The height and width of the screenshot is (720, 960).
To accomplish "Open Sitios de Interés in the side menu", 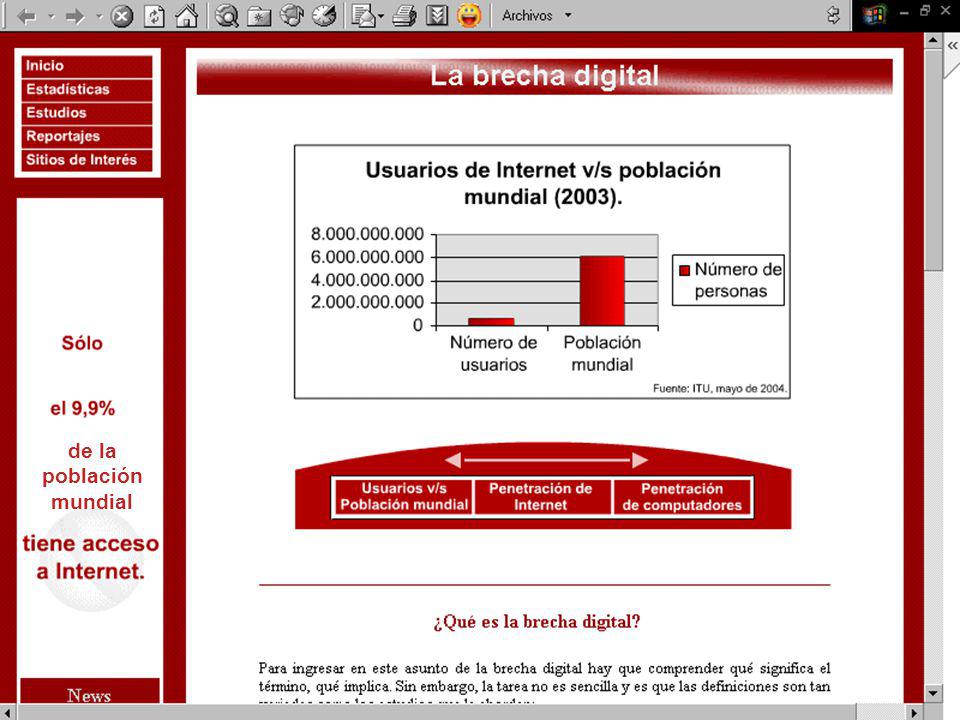I will point(87,160).
